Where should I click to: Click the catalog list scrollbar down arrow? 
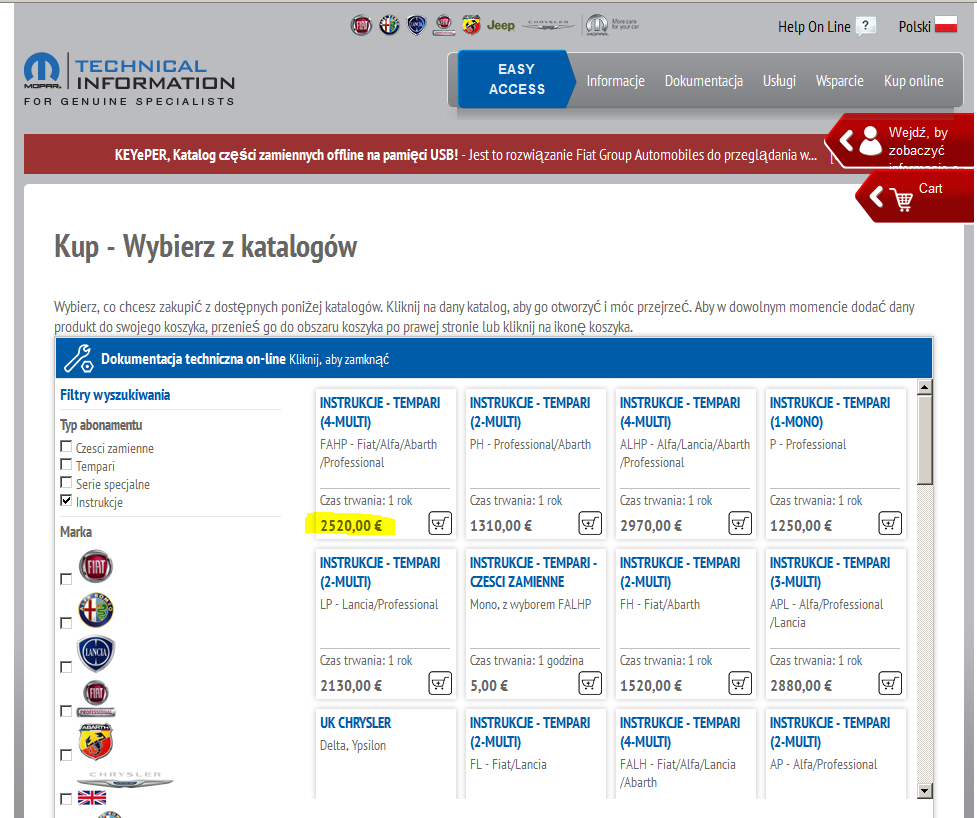click(x=925, y=791)
